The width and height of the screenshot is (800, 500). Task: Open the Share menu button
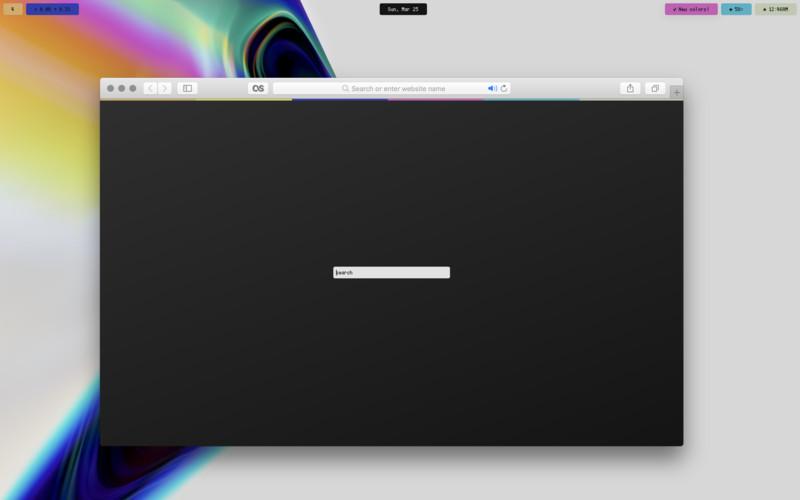click(630, 88)
